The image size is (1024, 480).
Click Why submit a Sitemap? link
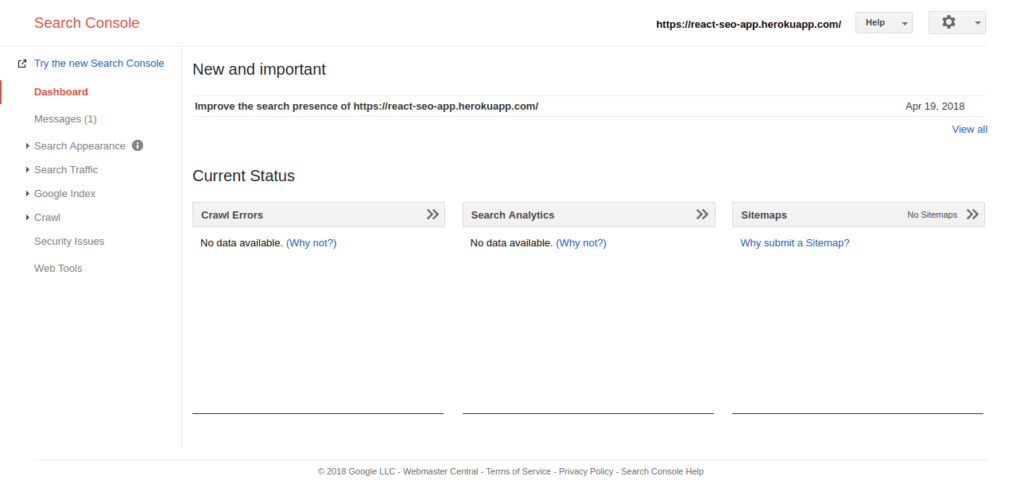point(795,243)
